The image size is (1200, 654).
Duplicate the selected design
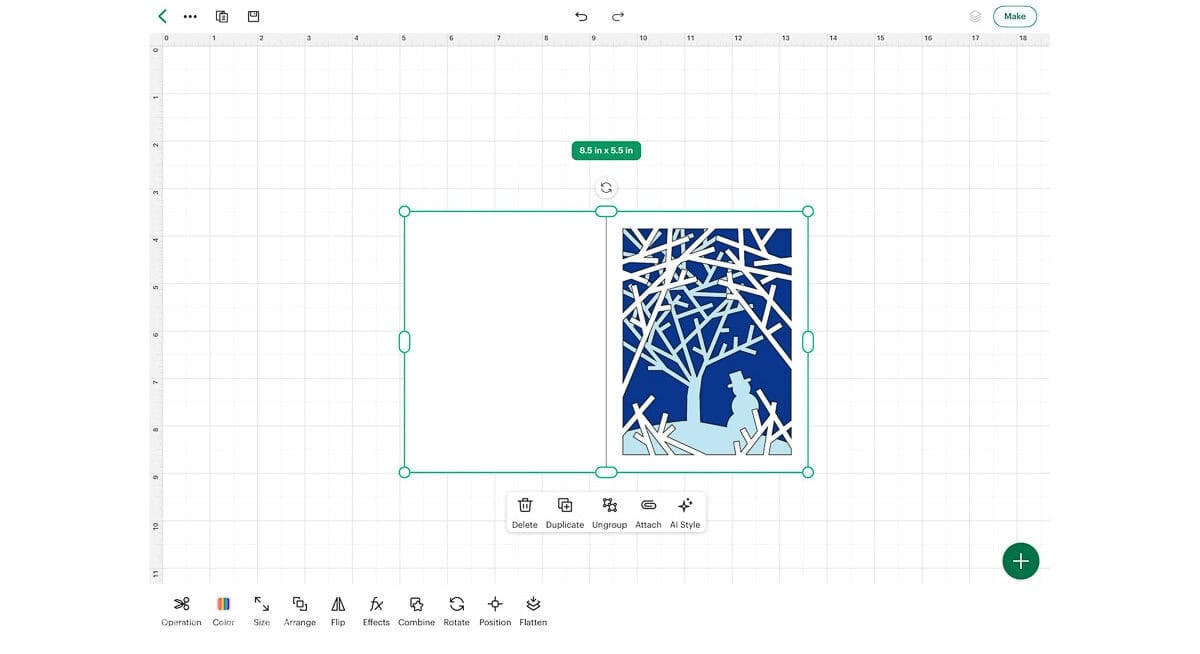(x=565, y=512)
